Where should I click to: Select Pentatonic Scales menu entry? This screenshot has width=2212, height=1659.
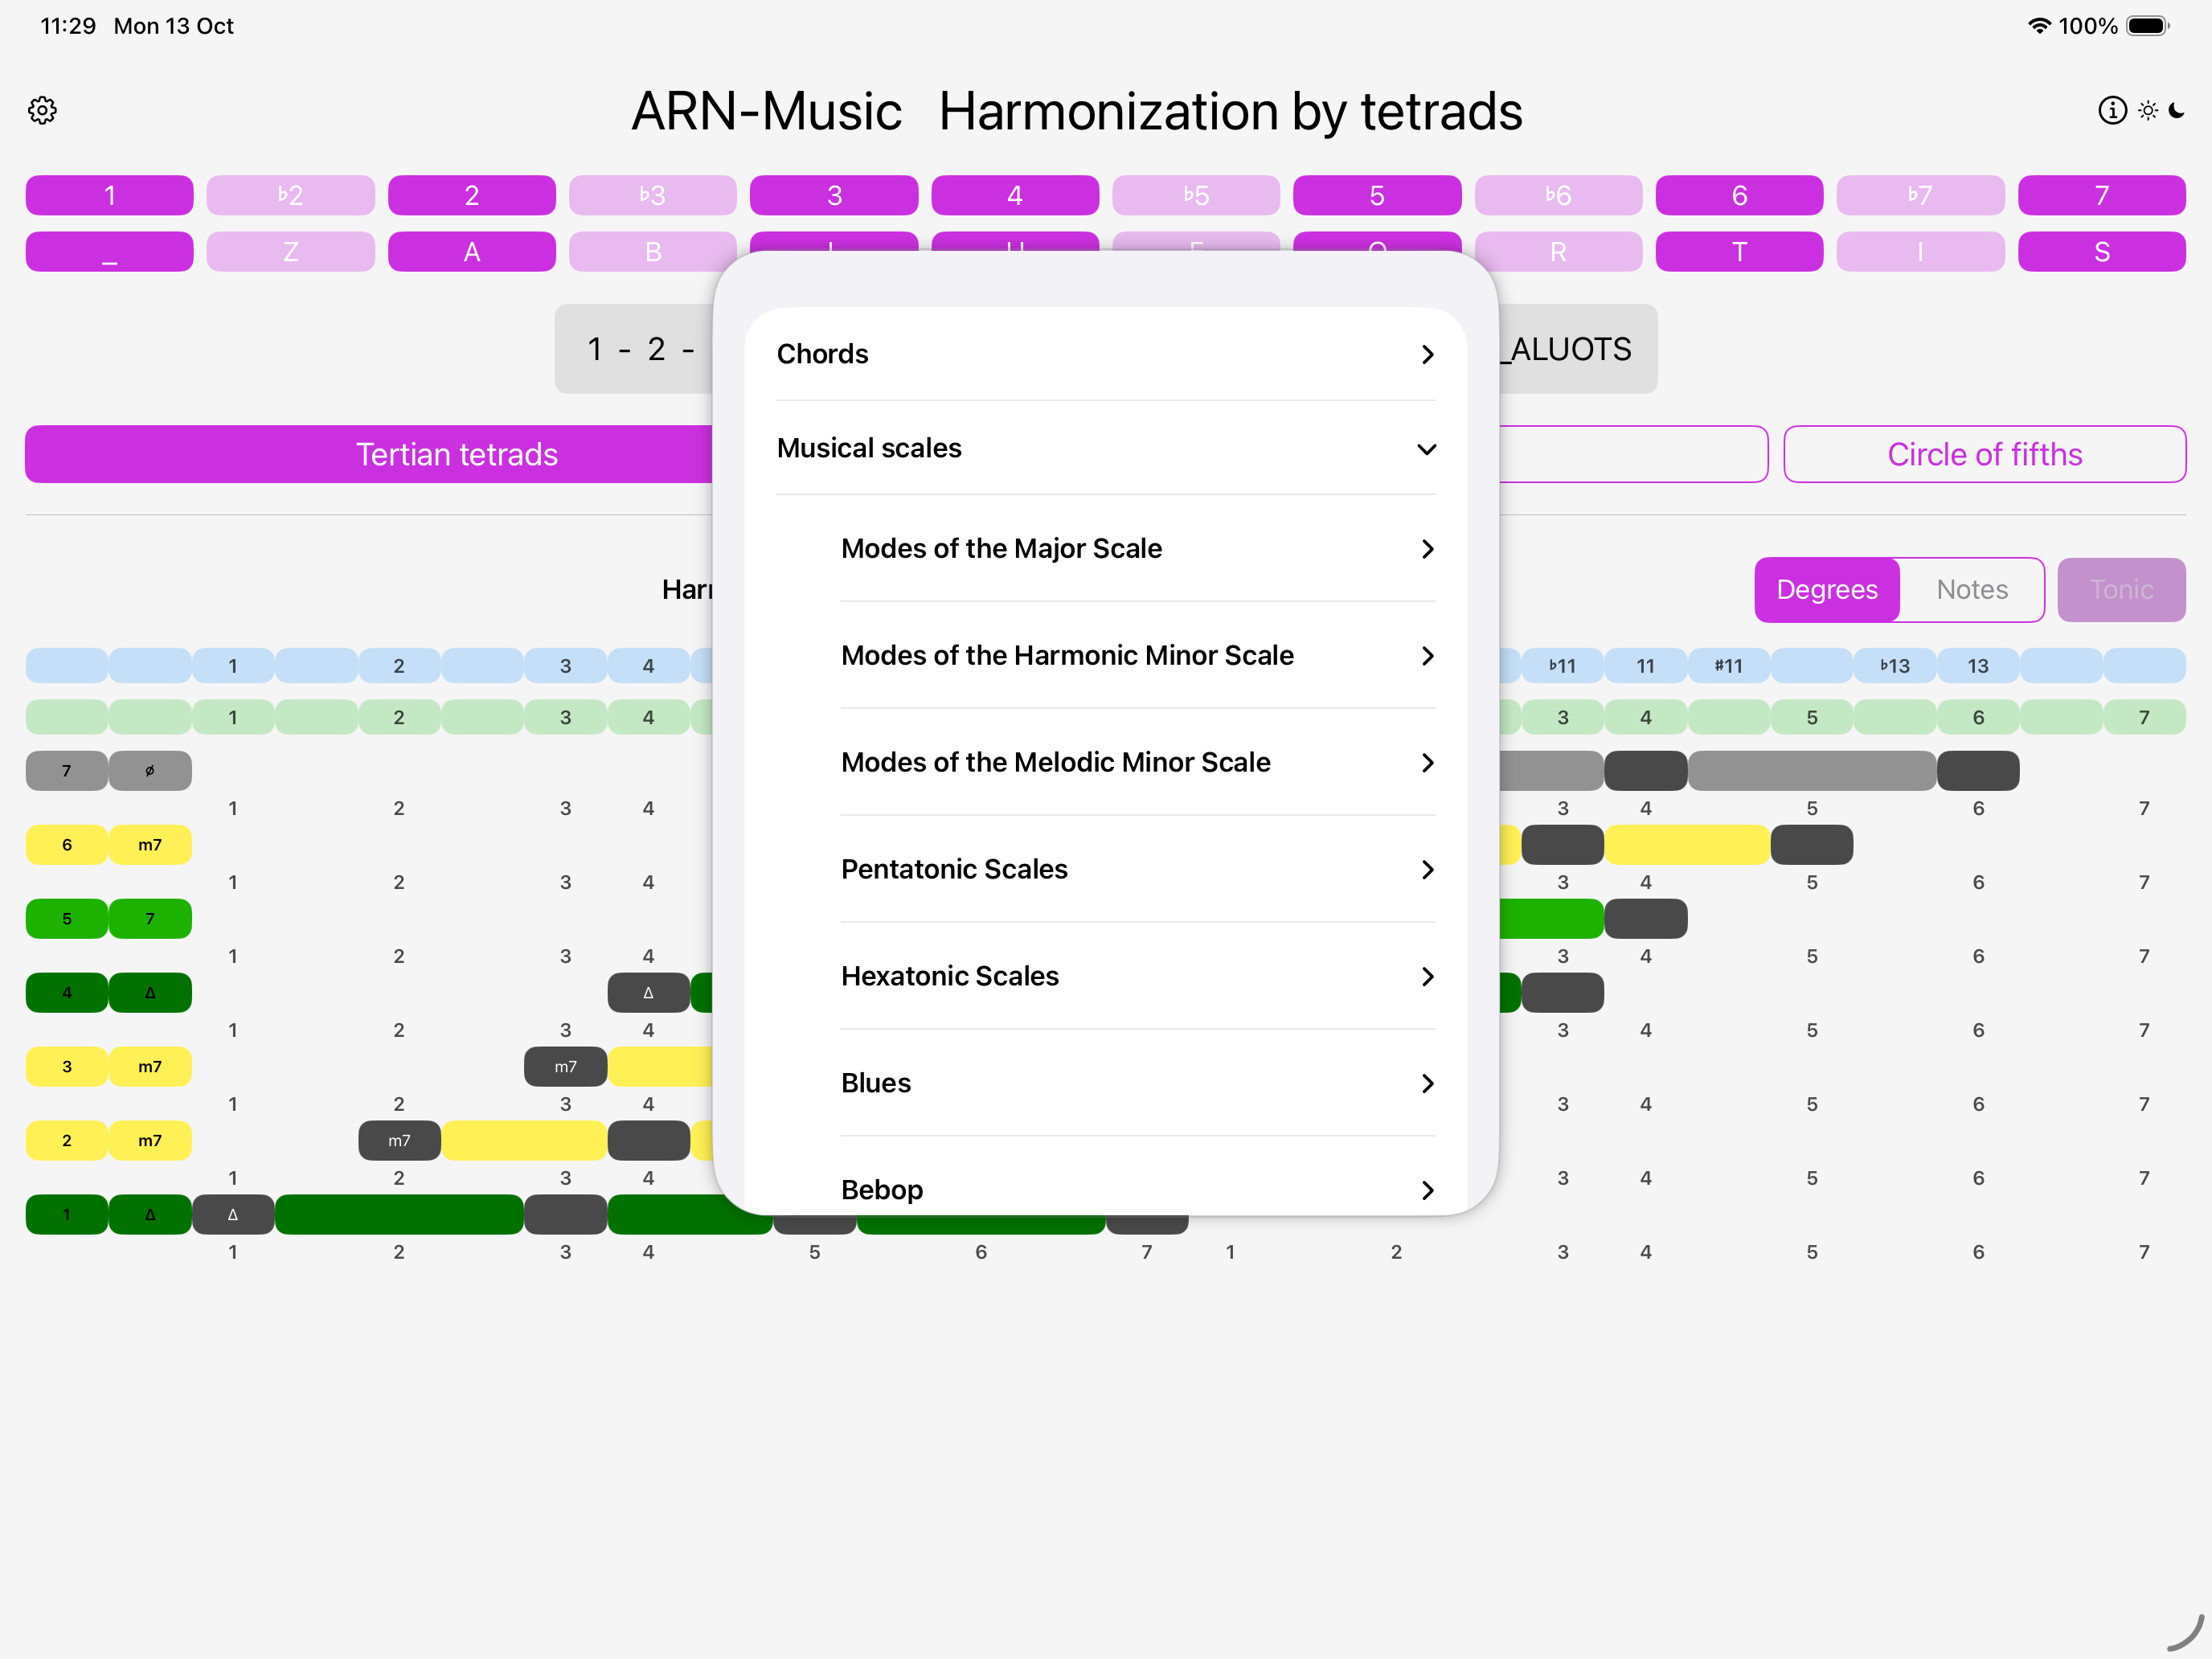(1137, 869)
